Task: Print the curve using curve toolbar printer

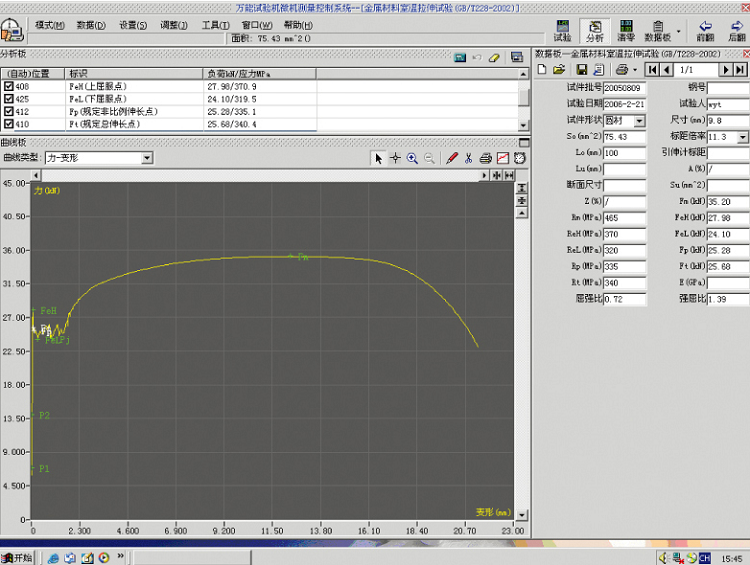Action: pos(485,158)
